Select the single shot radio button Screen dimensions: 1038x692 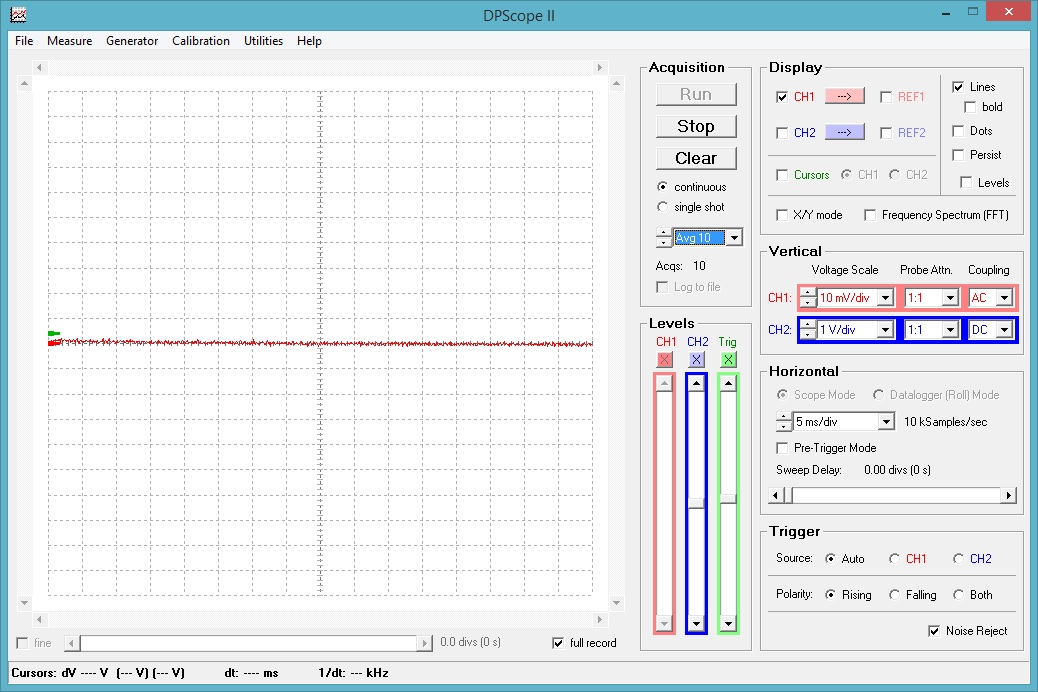pyautogui.click(x=662, y=207)
